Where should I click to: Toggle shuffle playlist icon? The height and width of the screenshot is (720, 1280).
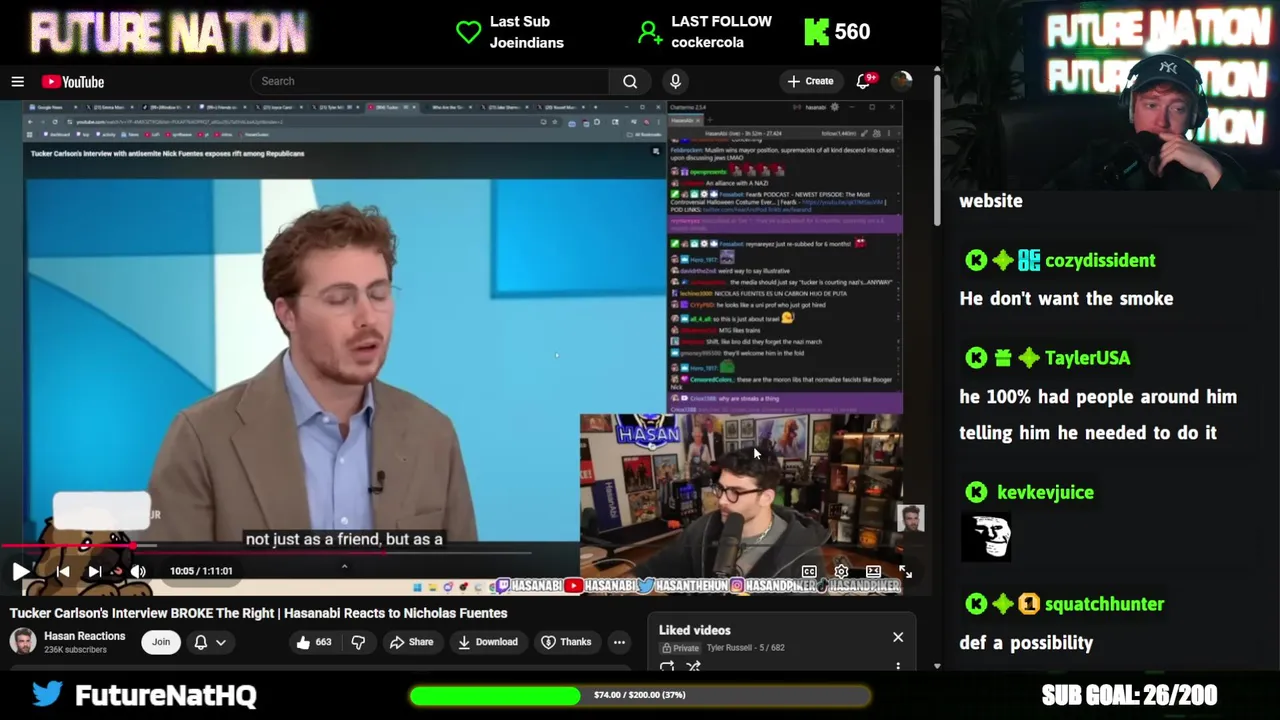[693, 666]
